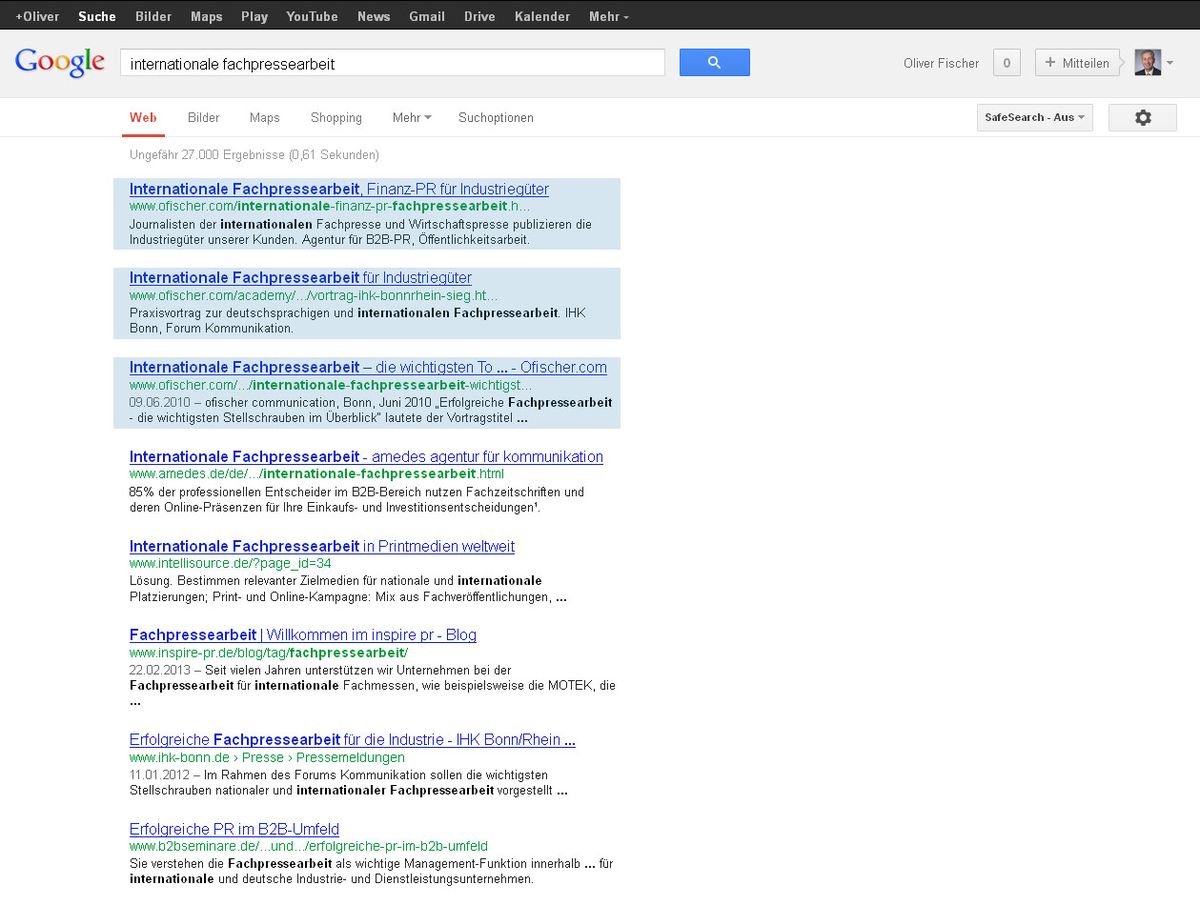The image size is (1200, 905).
Task: Click +Oliver in the top bar
Action: (37, 16)
